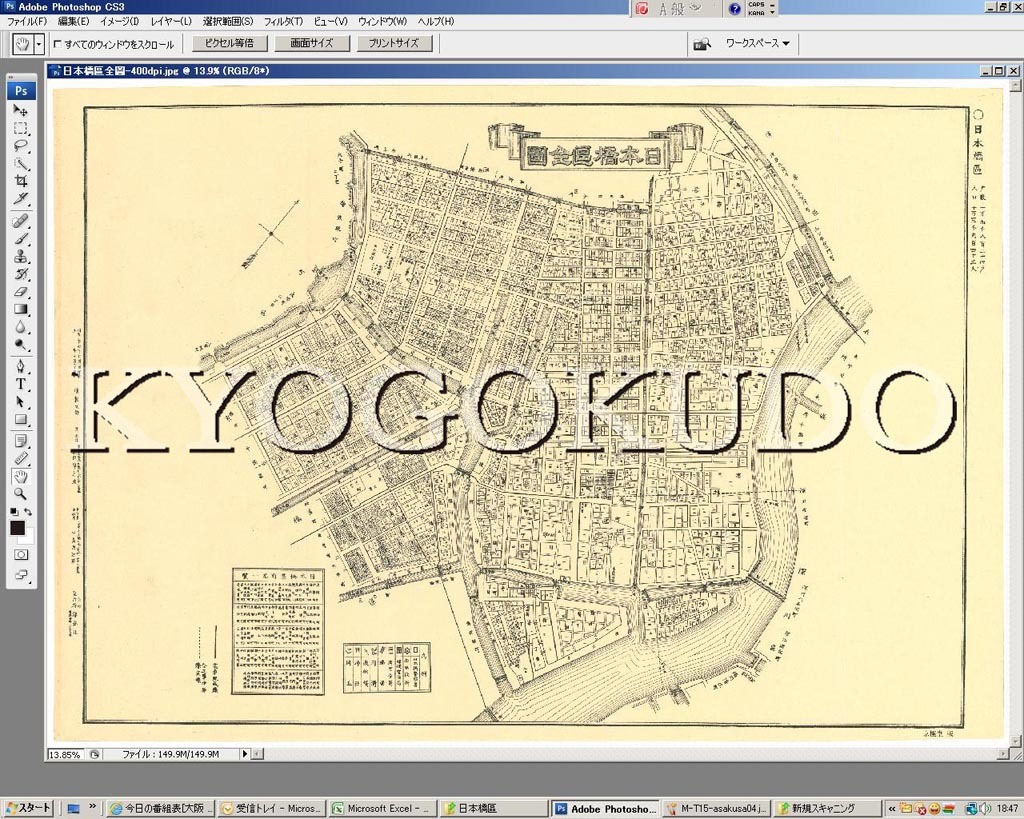This screenshot has width=1024, height=819.
Task: Select the Rectangular Marquee tool
Action: point(21,128)
